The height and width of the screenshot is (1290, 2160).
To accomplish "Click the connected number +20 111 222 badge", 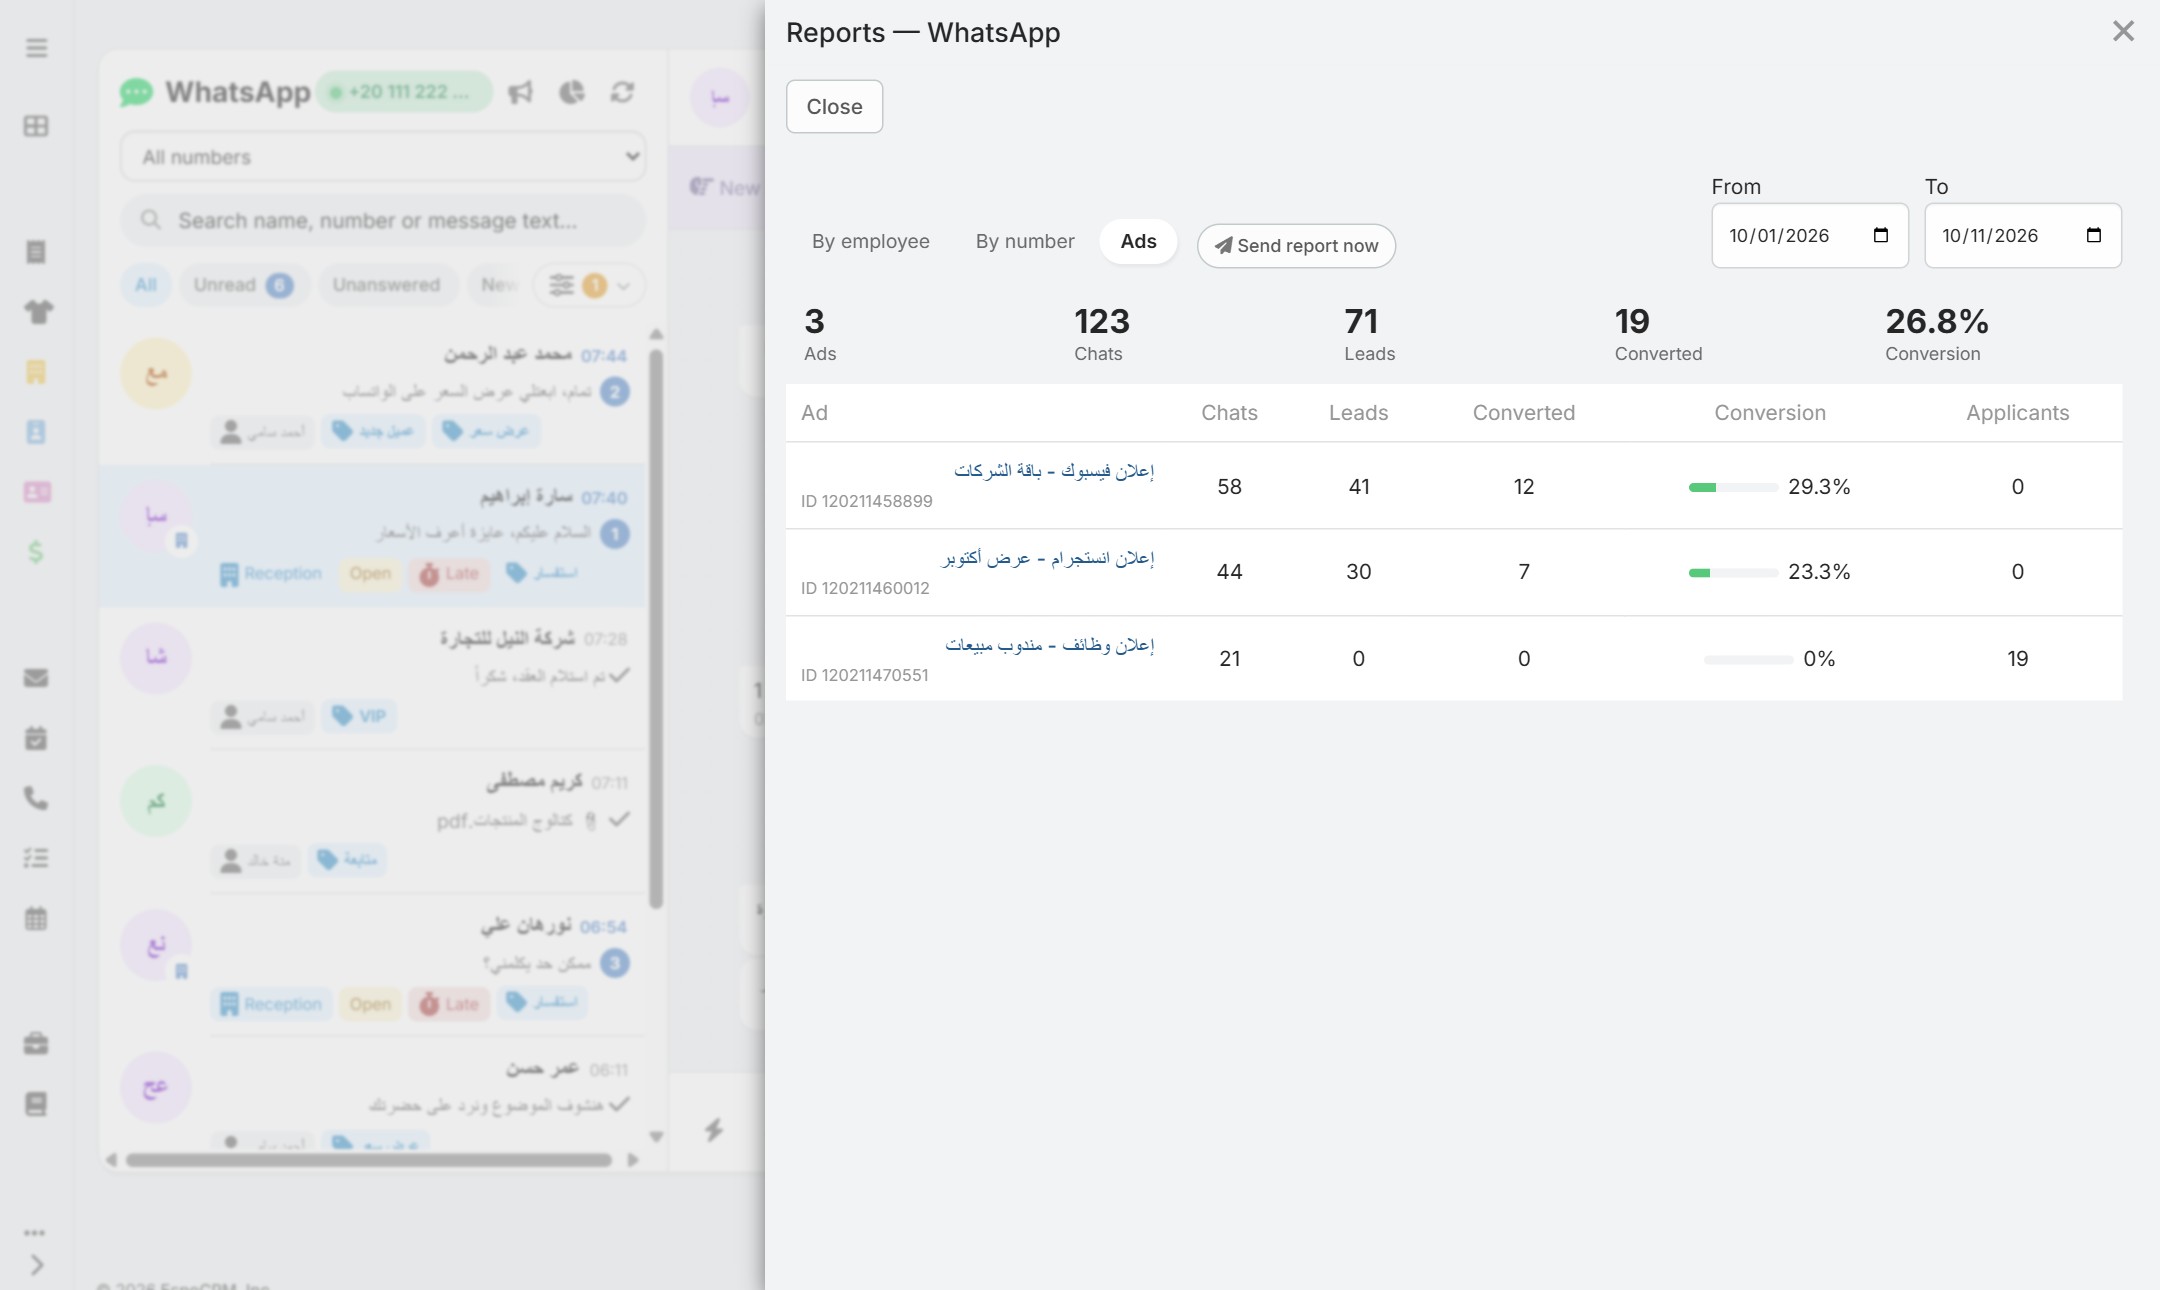I will (404, 92).
